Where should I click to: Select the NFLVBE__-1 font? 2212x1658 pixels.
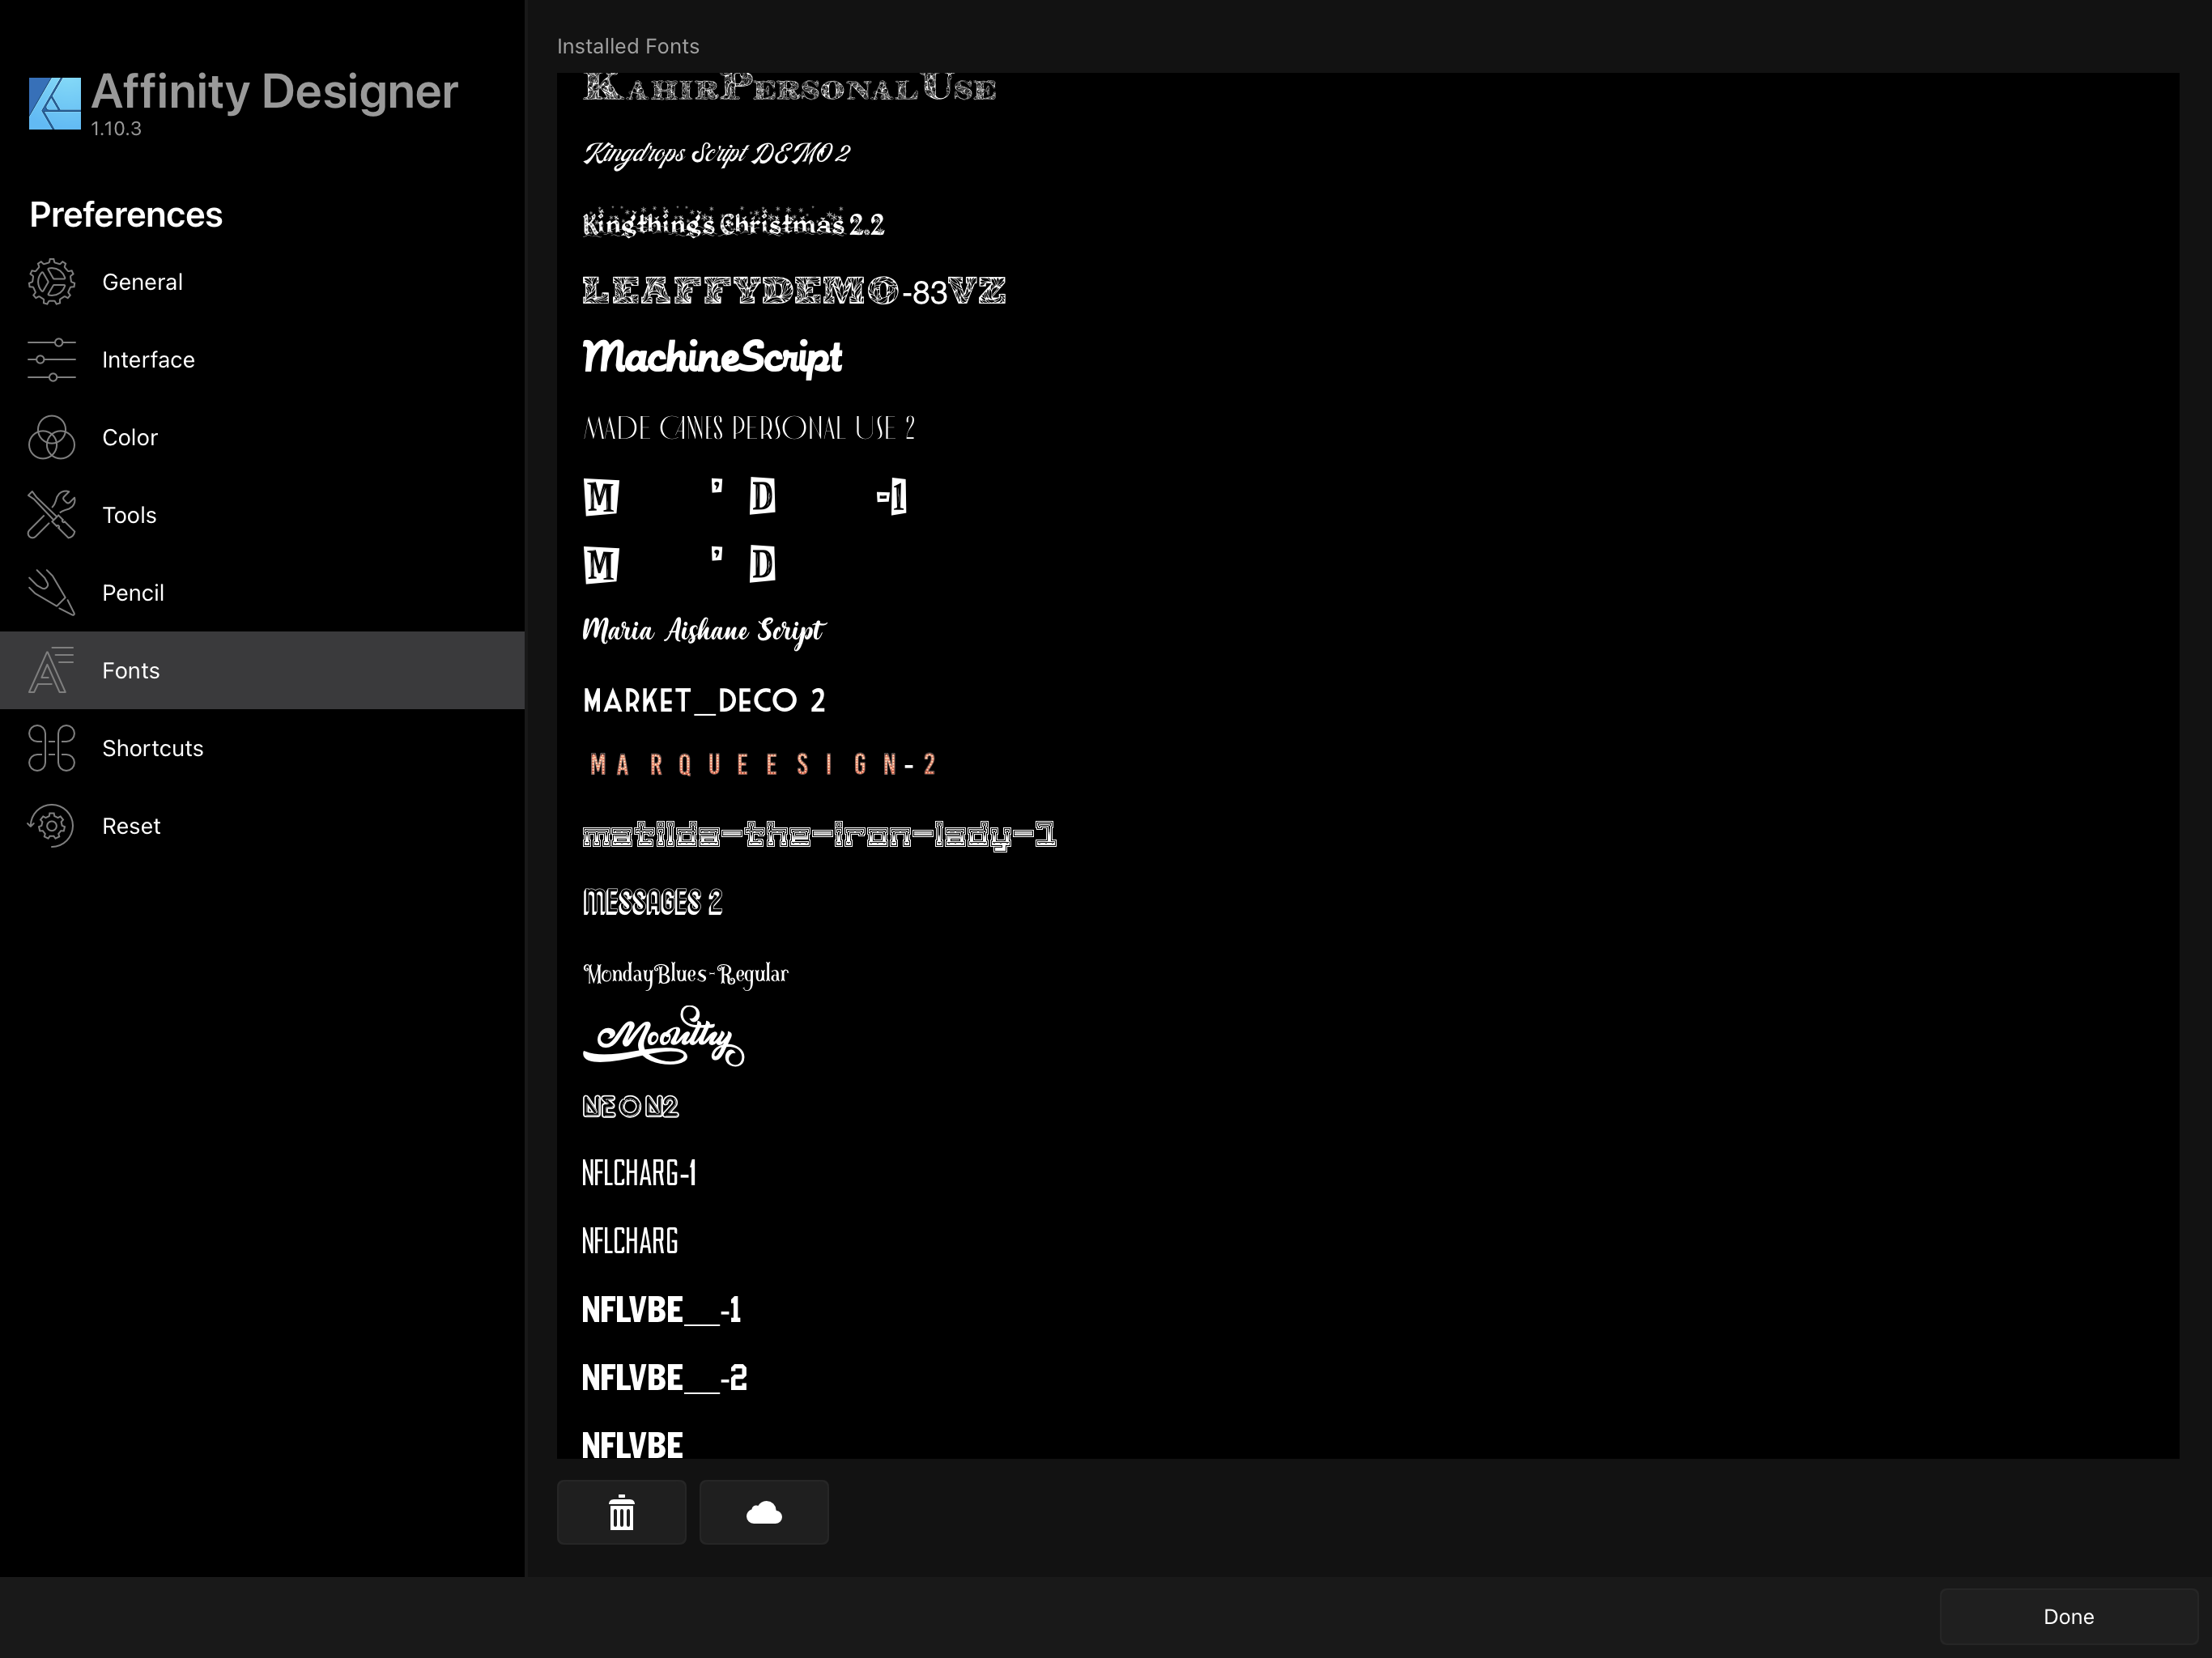661,1309
